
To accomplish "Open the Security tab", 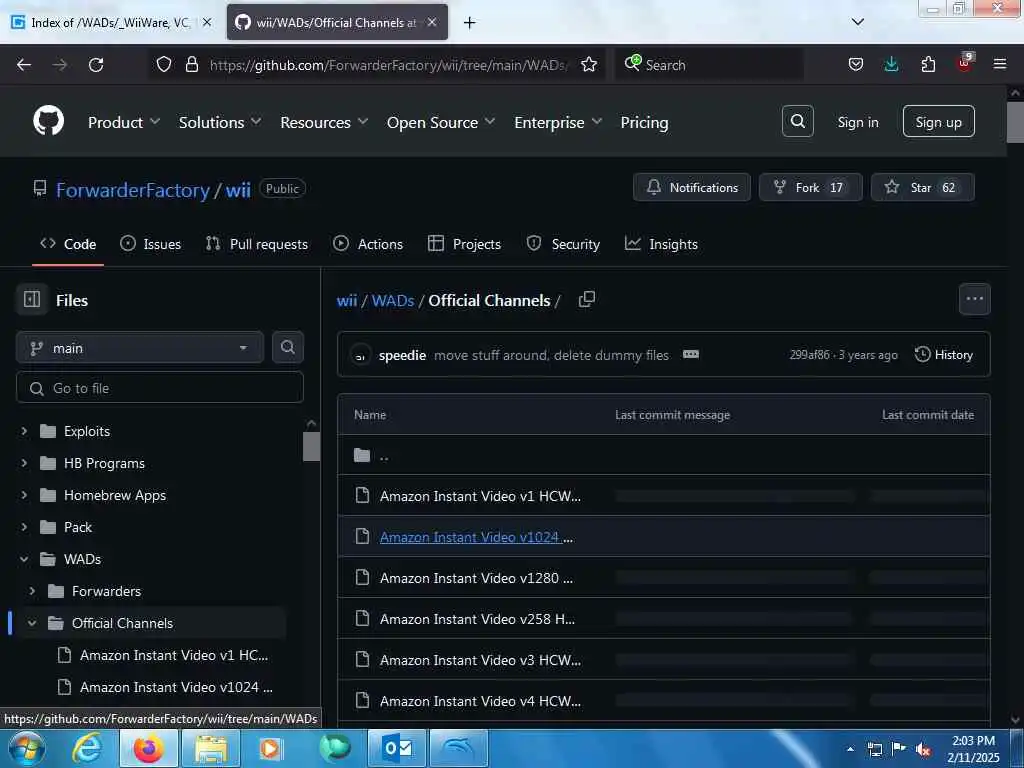I will click(563, 244).
